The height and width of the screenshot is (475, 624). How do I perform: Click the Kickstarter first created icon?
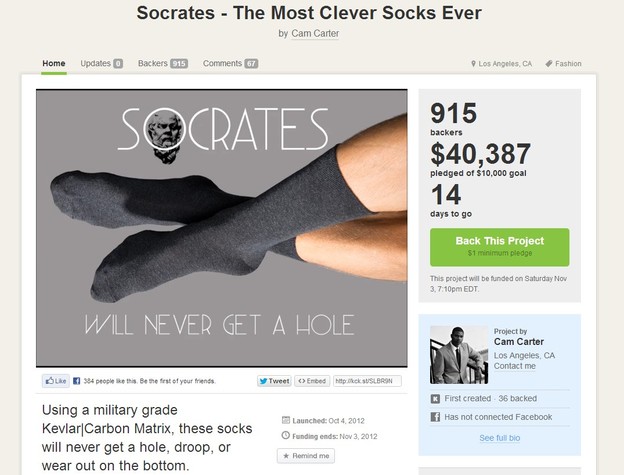pos(435,398)
